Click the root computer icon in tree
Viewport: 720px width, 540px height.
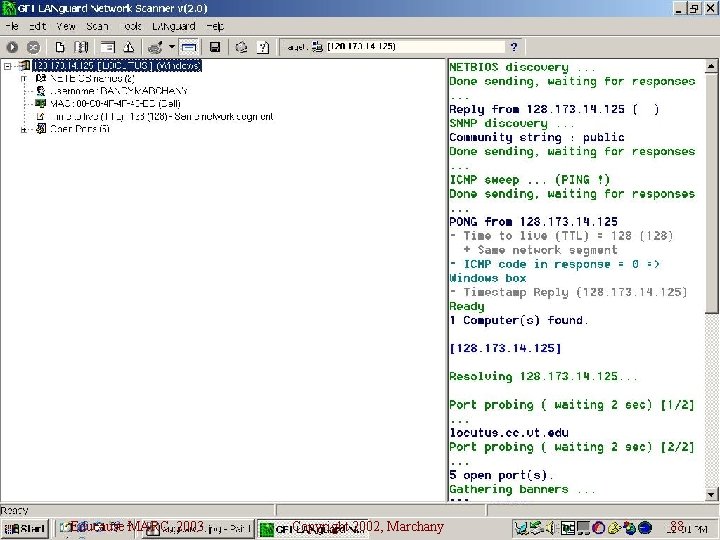click(24, 66)
